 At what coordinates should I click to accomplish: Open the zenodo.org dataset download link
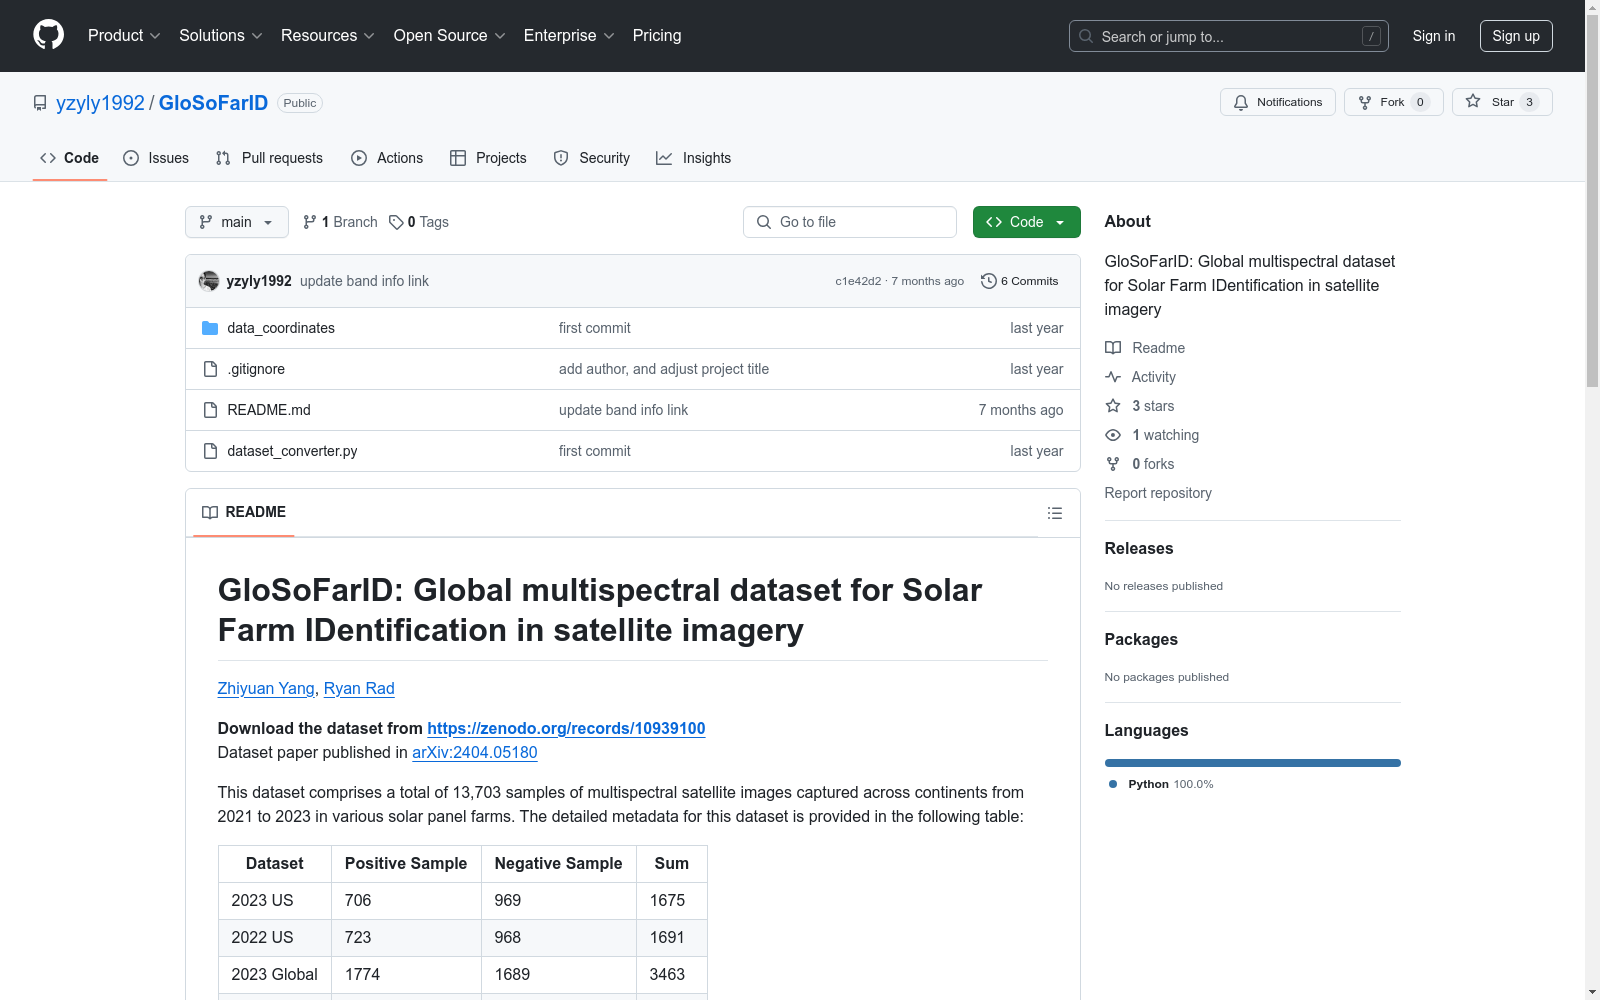click(566, 728)
